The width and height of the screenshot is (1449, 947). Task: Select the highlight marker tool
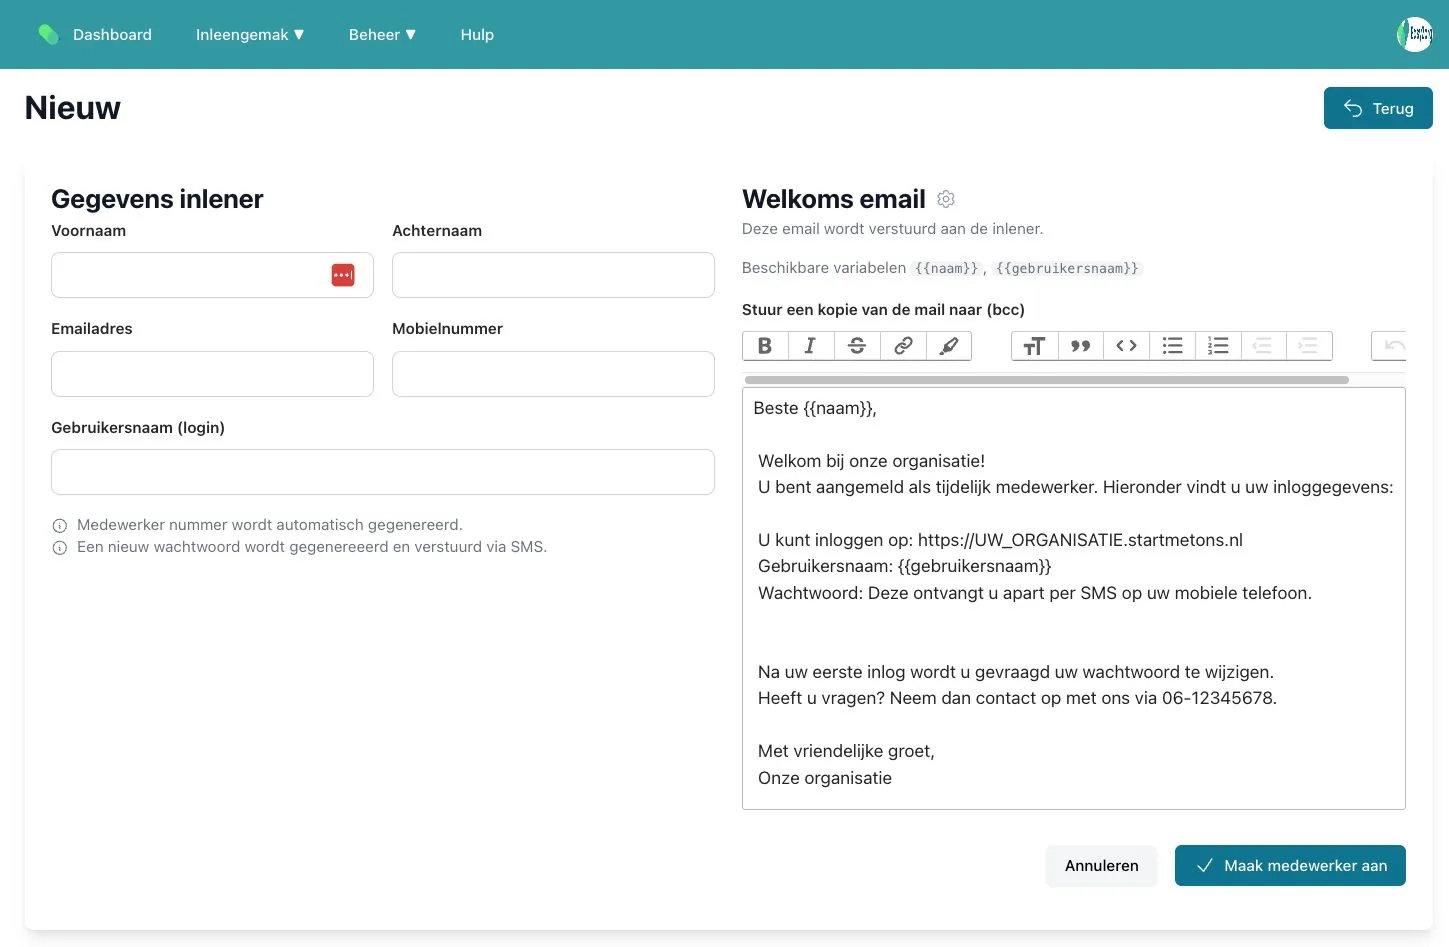click(x=949, y=346)
